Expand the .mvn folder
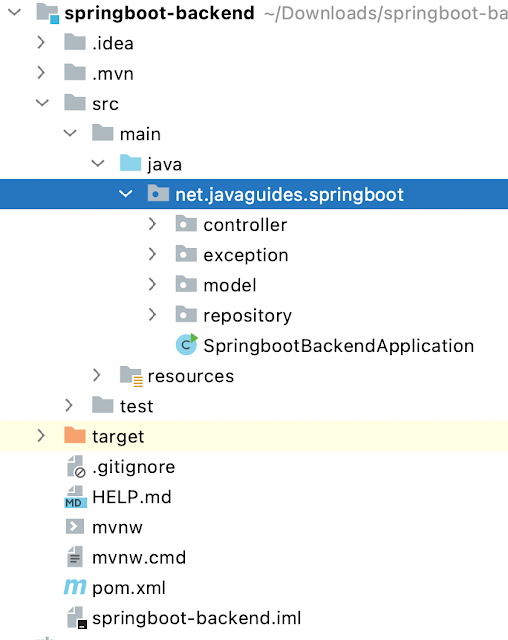508x640 pixels. point(41,72)
